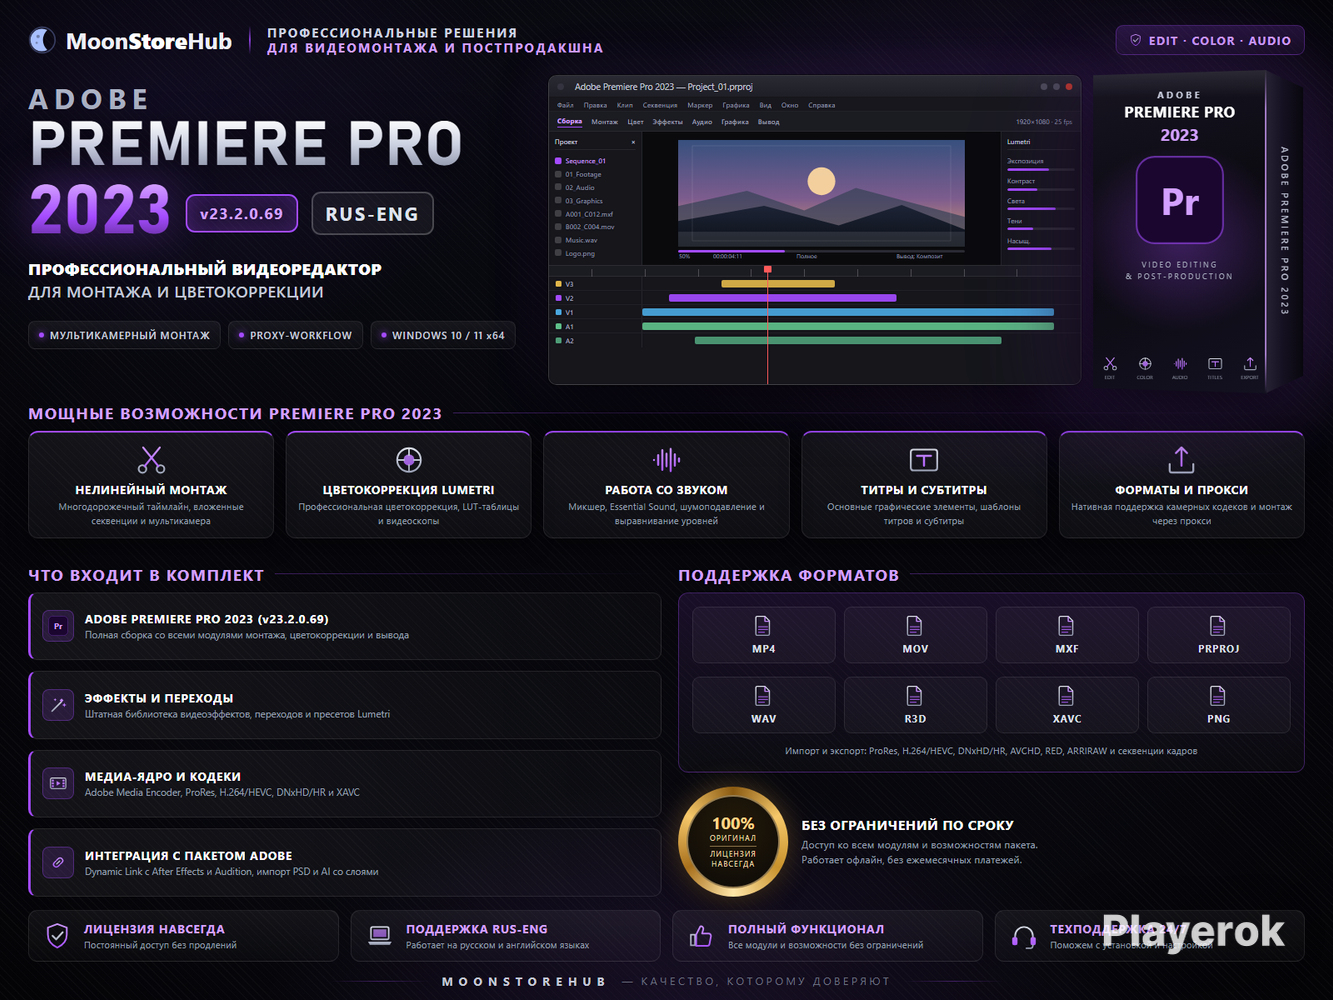Click the film icon beside Медиа-ядро и кодеки
This screenshot has height=1000, width=1333.
pyautogui.click(x=58, y=784)
